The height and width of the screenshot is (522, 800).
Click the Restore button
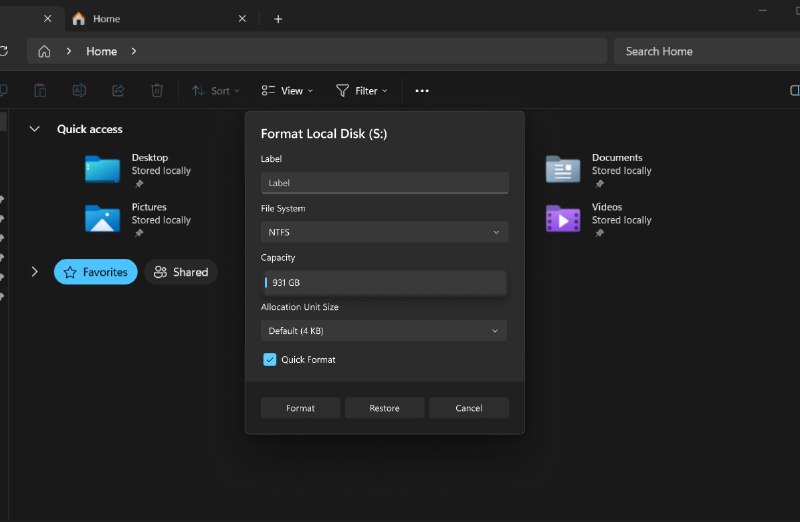pyautogui.click(x=384, y=408)
